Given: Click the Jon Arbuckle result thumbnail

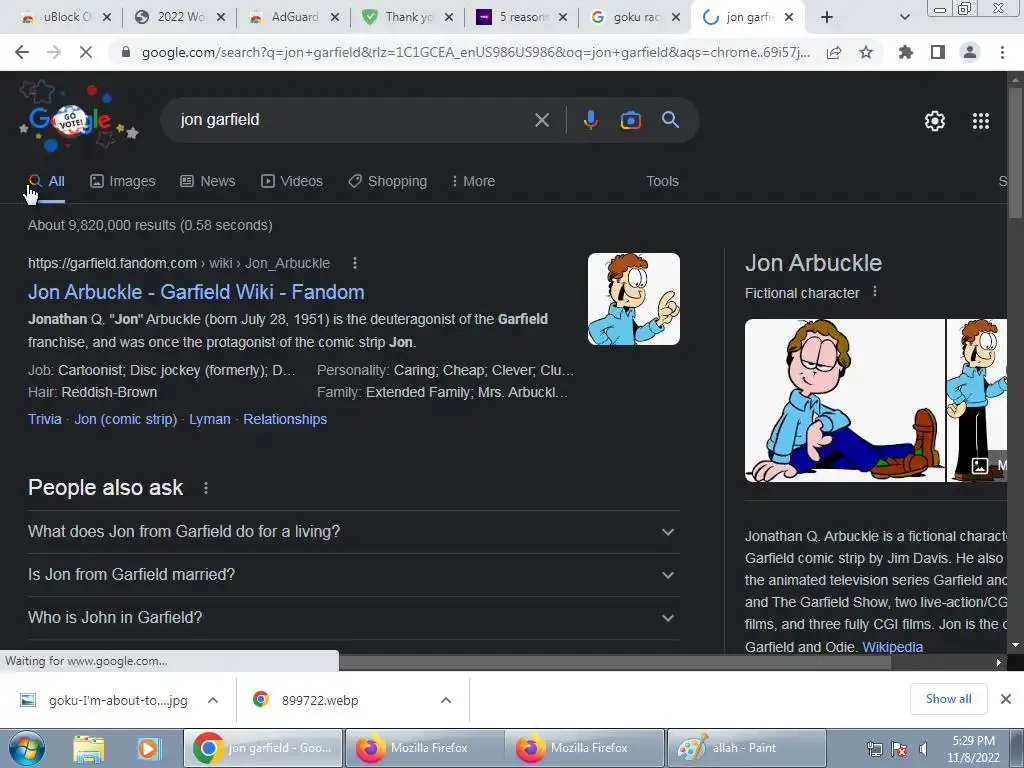Looking at the screenshot, I should click(633, 299).
